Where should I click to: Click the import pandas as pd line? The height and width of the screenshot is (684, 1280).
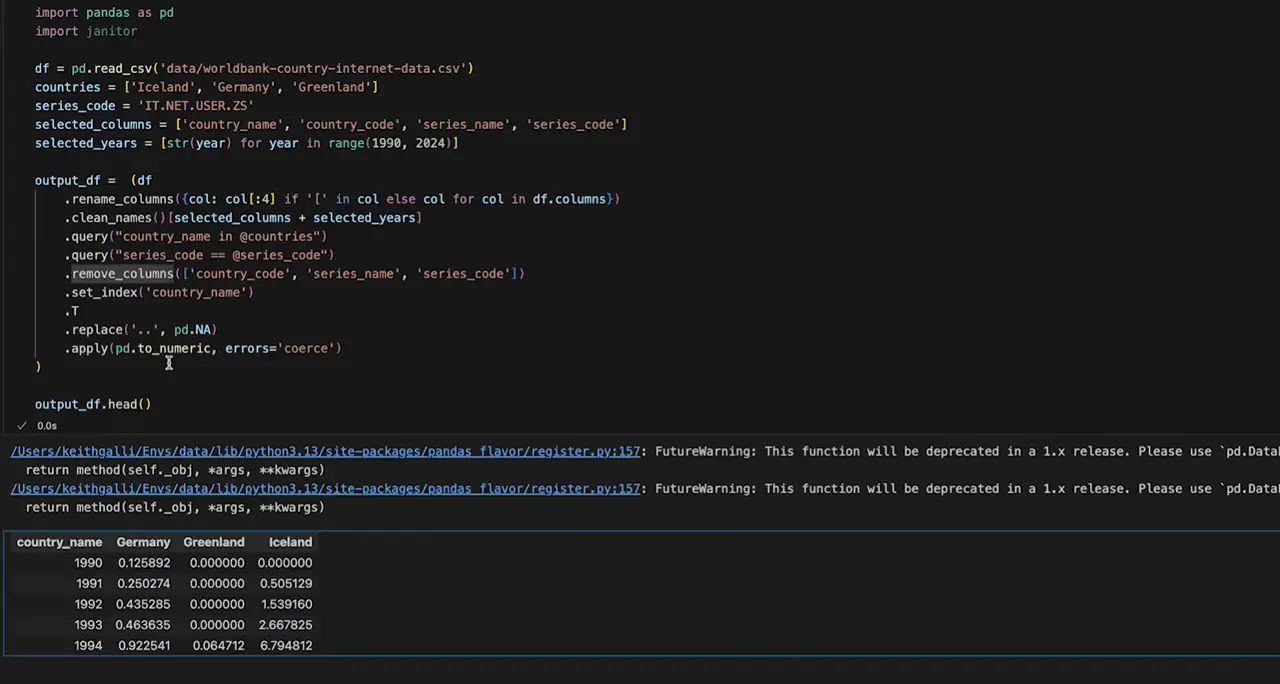pos(104,12)
